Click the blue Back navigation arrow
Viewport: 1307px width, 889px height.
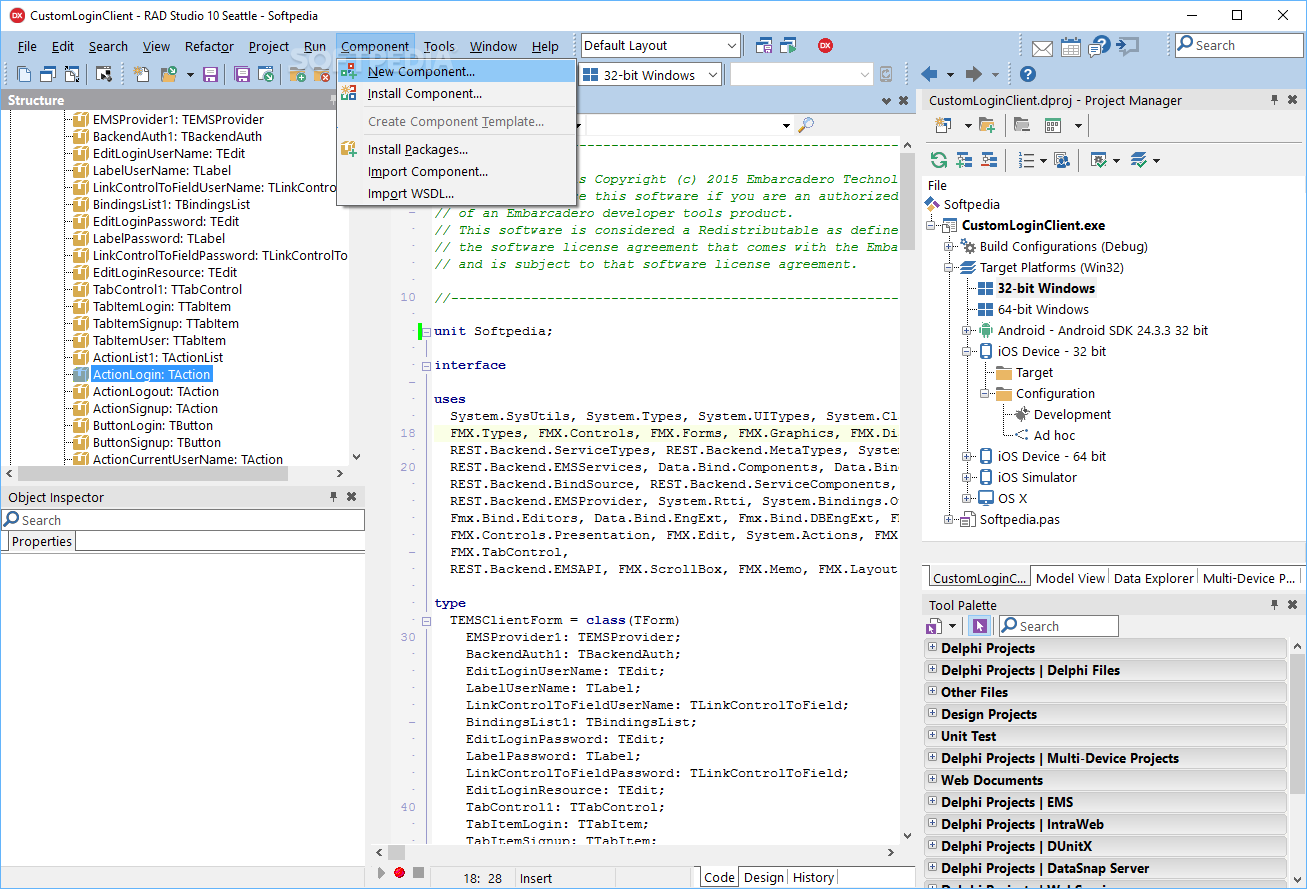click(929, 75)
